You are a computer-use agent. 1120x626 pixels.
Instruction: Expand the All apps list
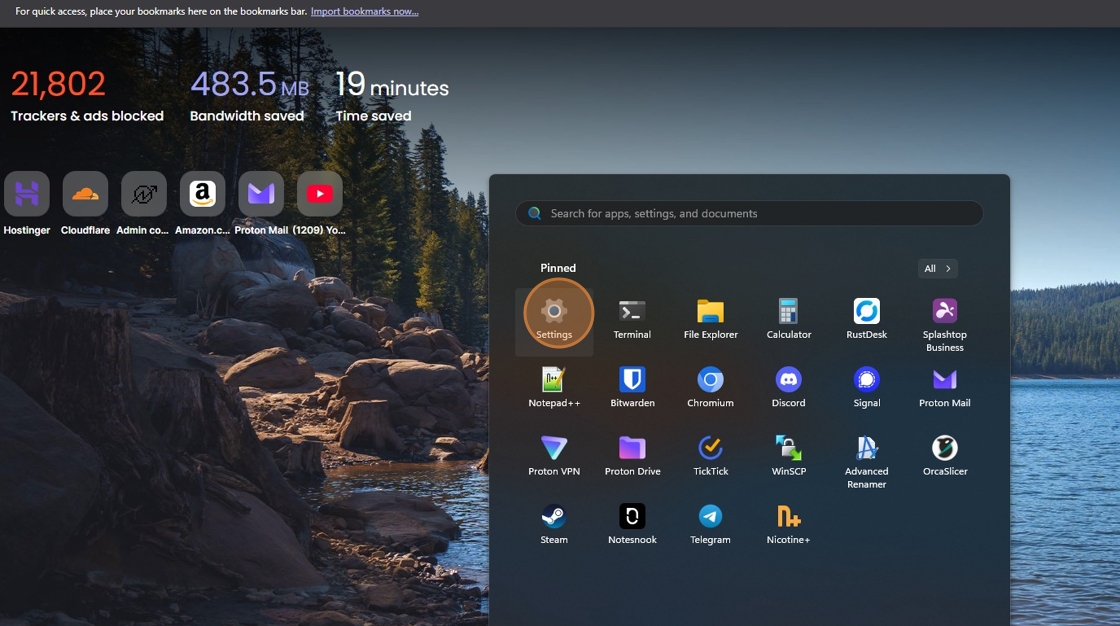[x=937, y=269]
